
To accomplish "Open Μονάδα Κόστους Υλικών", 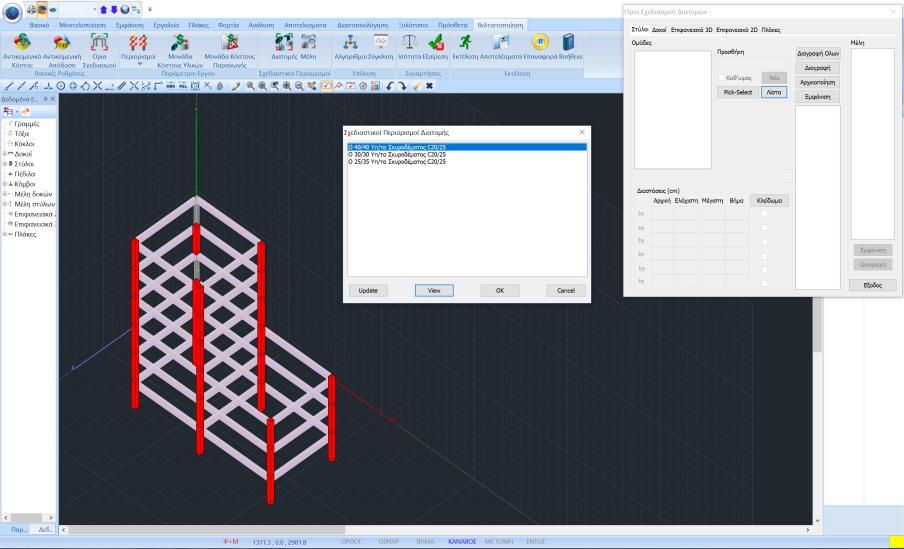I will (180, 43).
